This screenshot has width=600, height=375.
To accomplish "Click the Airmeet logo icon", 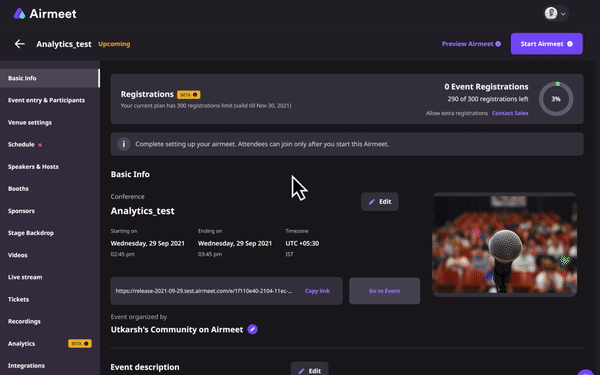I will 19,14.
